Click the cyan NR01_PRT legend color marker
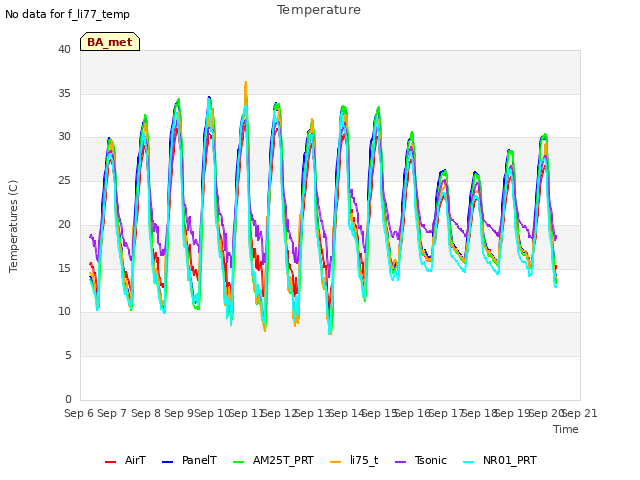This screenshot has height=480, width=640. tap(469, 462)
